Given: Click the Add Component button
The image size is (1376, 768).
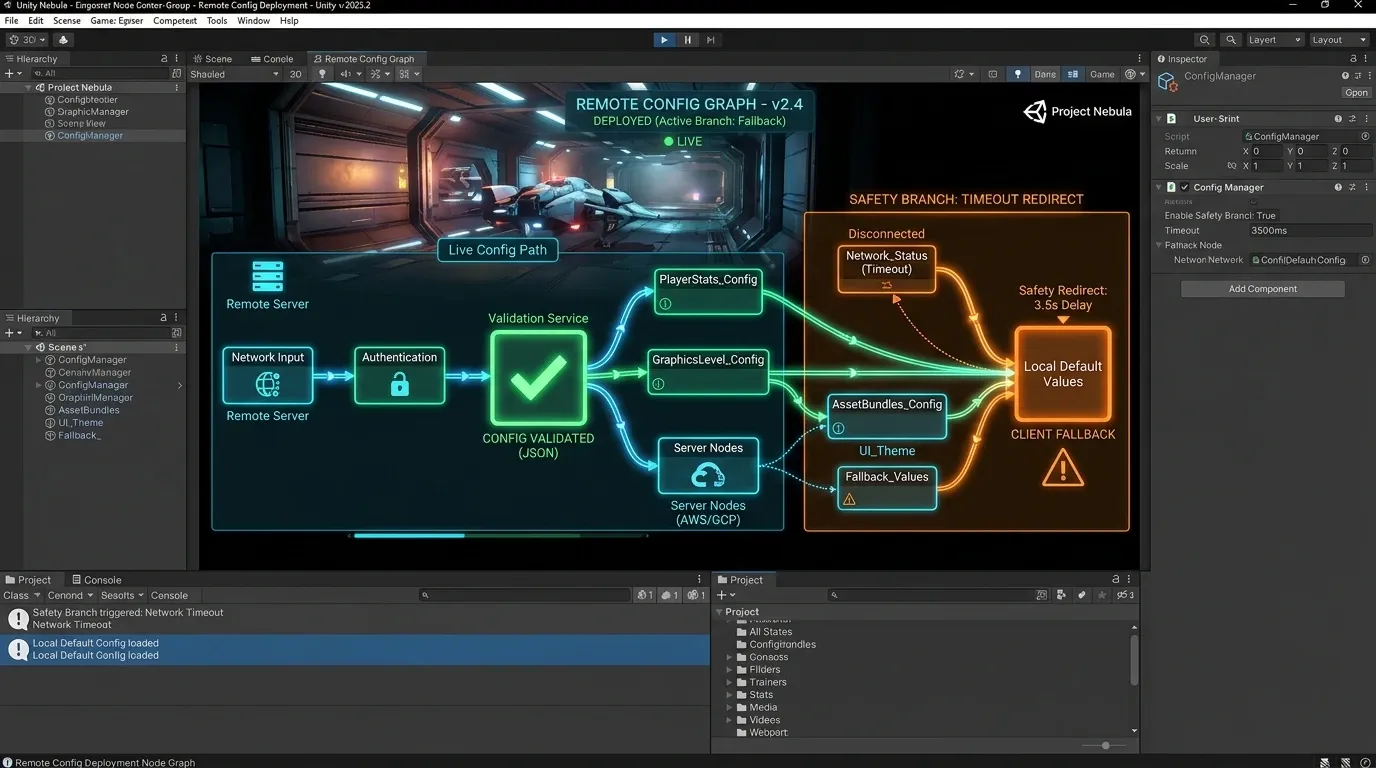Looking at the screenshot, I should pyautogui.click(x=1262, y=289).
